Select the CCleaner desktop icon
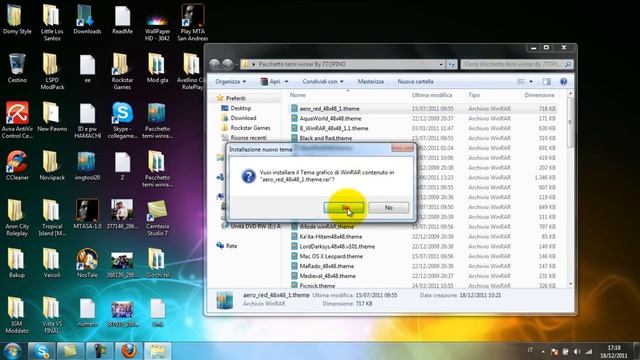This screenshot has width=640, height=360. (17, 165)
